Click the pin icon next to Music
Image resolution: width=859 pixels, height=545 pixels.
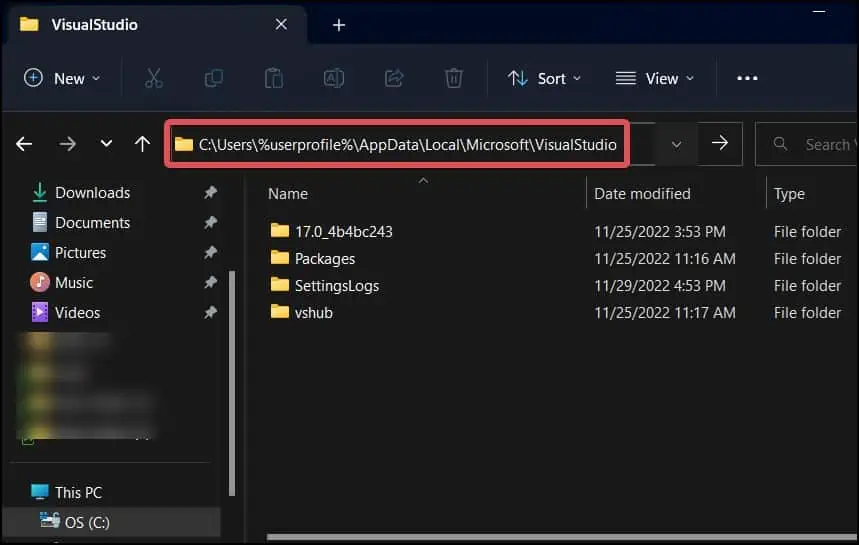coord(210,282)
